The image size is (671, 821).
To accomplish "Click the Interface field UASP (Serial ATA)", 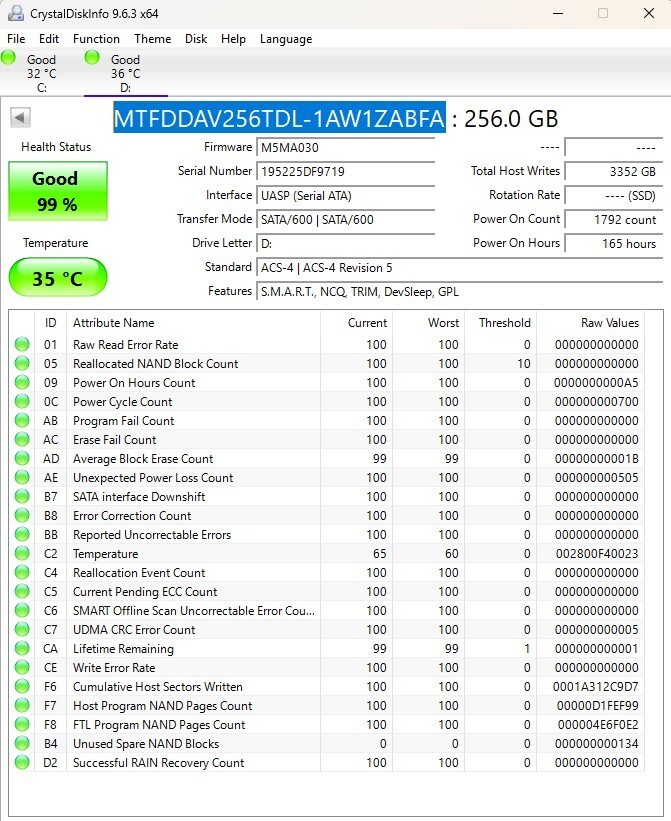I will pyautogui.click(x=346, y=196).
